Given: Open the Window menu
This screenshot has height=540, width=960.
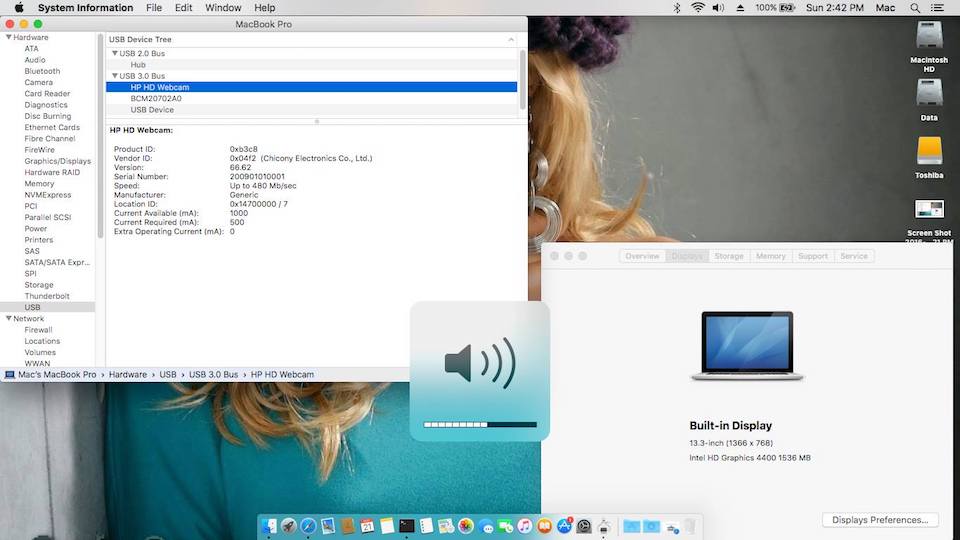Looking at the screenshot, I should [223, 8].
